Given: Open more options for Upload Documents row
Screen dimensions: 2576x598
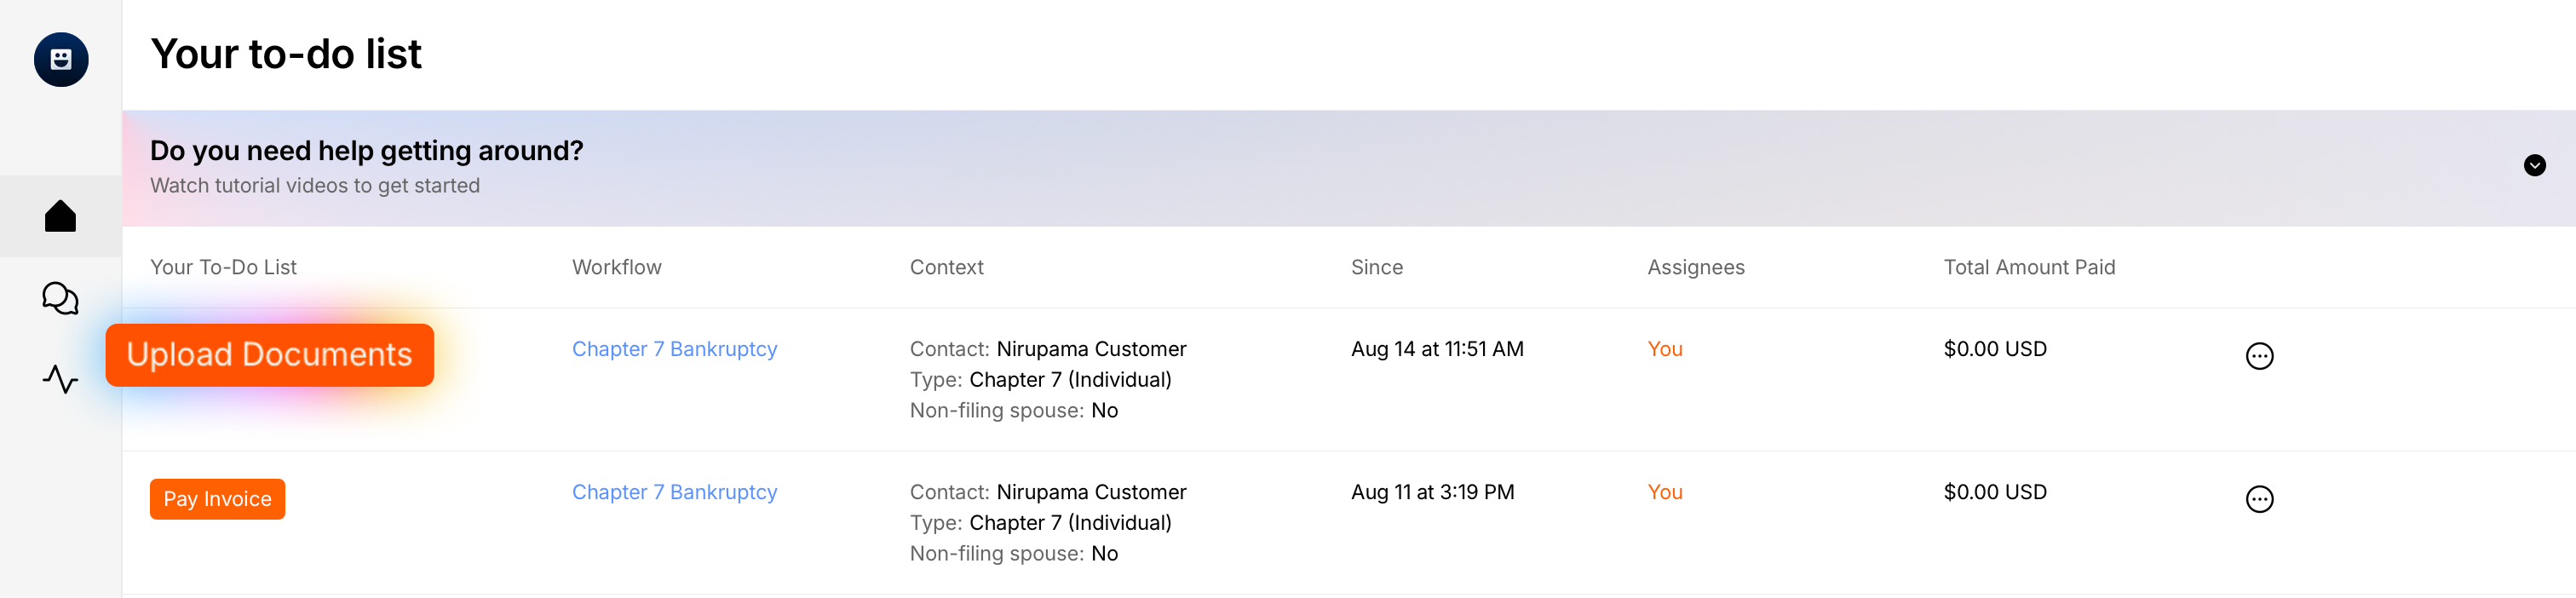Looking at the screenshot, I should (2259, 356).
